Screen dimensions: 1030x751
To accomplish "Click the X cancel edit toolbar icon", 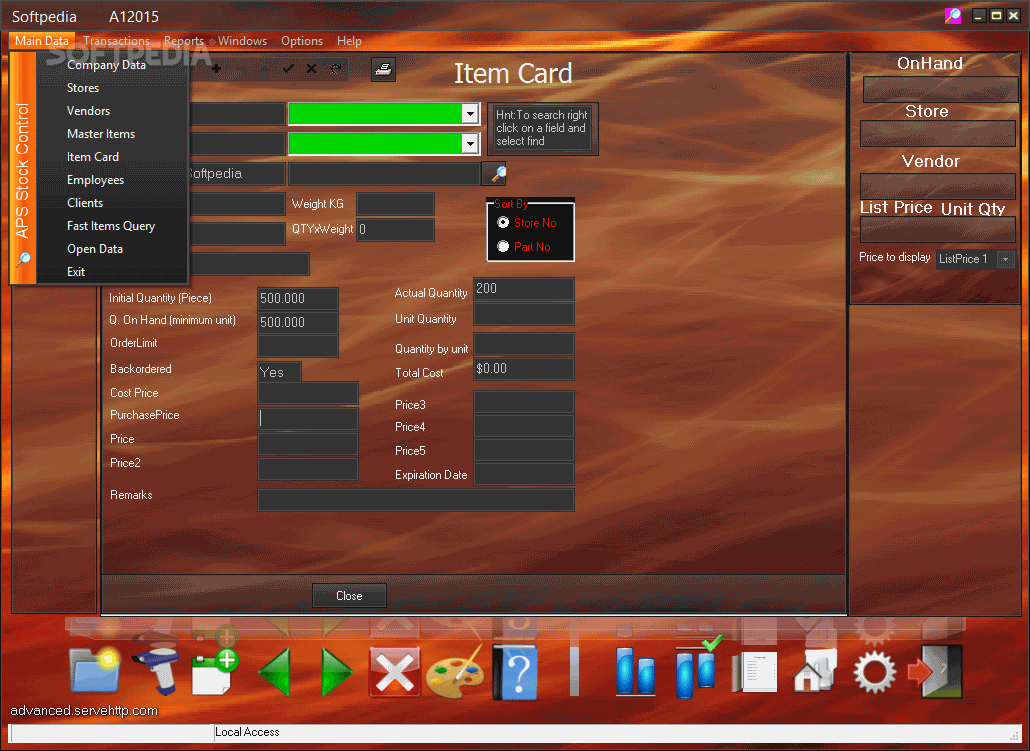I will pyautogui.click(x=311, y=68).
